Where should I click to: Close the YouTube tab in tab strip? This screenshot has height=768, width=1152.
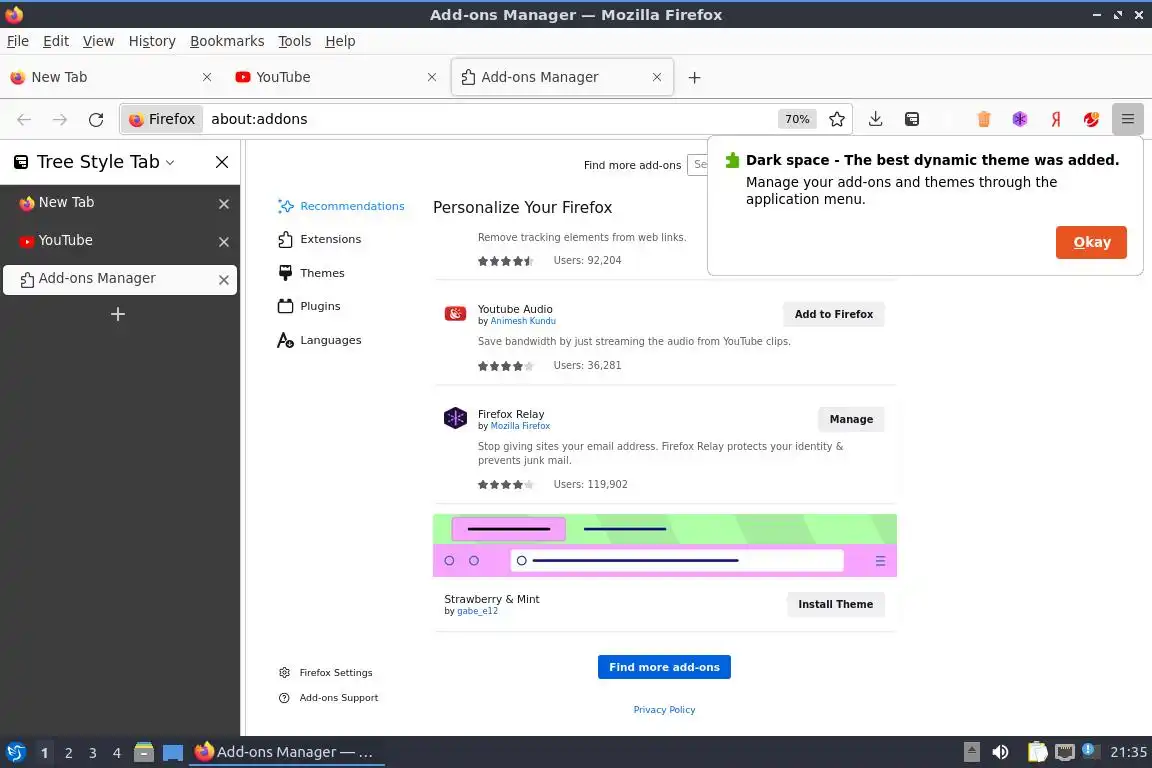[x=432, y=77]
